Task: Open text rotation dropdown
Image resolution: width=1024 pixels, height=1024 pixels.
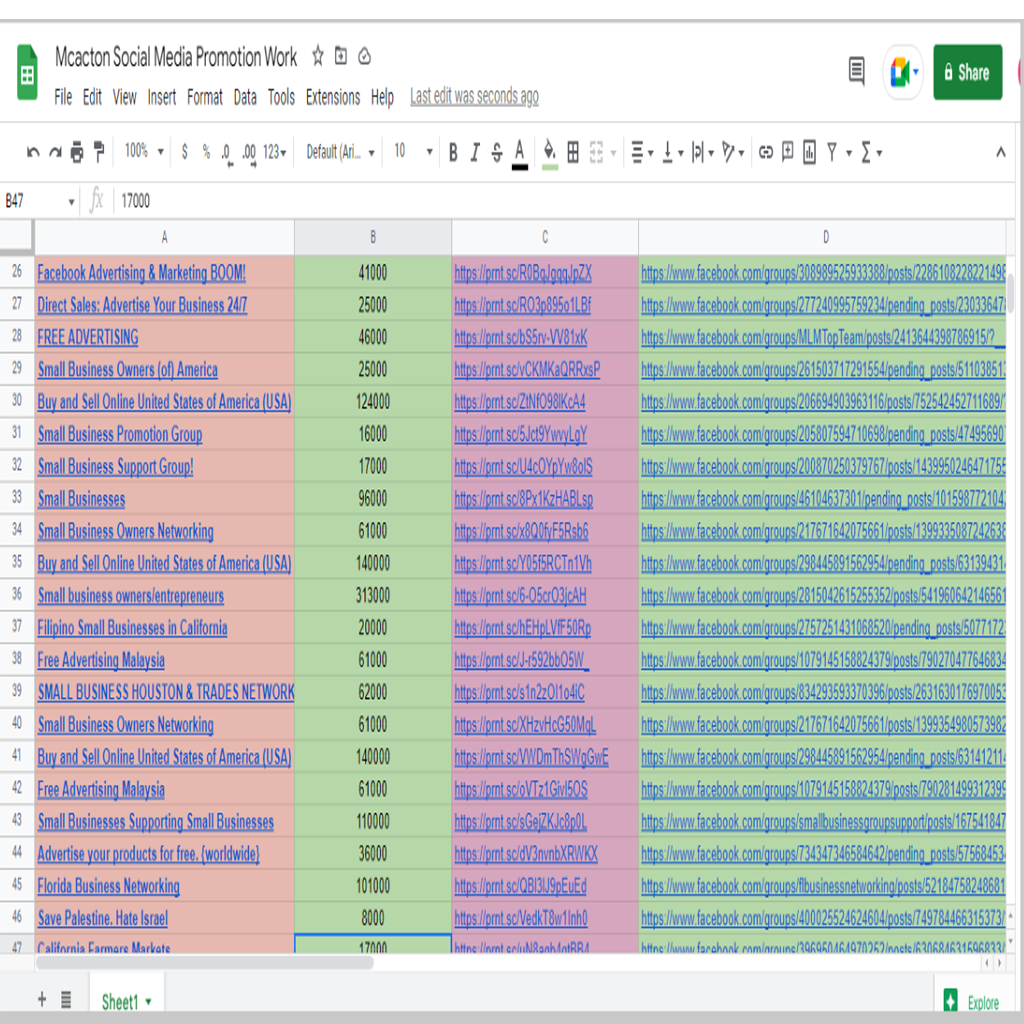Action: point(733,153)
